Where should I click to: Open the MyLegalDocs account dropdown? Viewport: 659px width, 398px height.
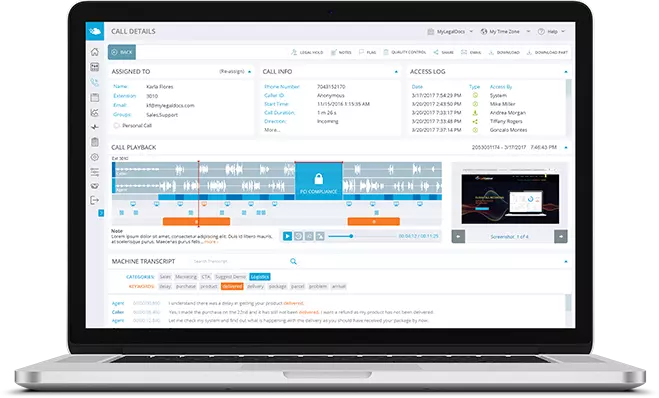[450, 32]
